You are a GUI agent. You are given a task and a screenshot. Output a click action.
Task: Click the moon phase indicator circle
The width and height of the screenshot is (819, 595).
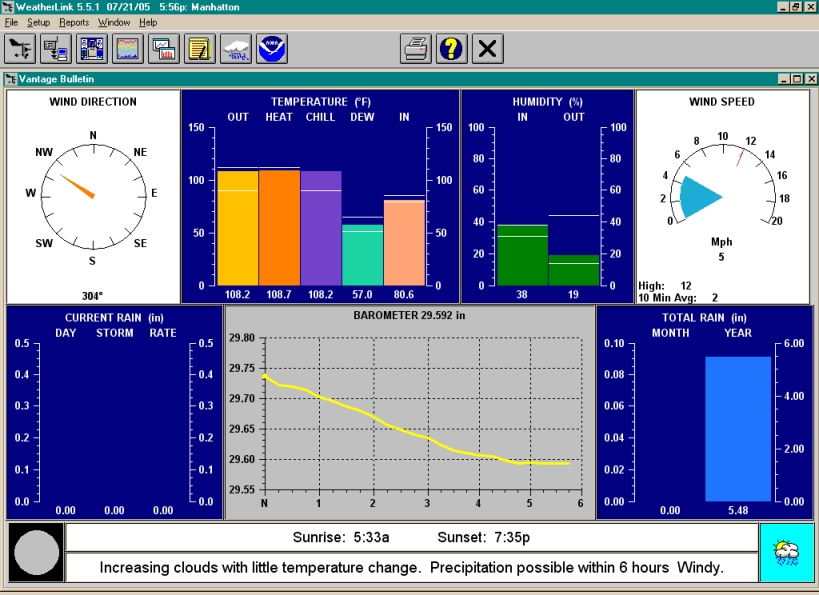(36, 551)
